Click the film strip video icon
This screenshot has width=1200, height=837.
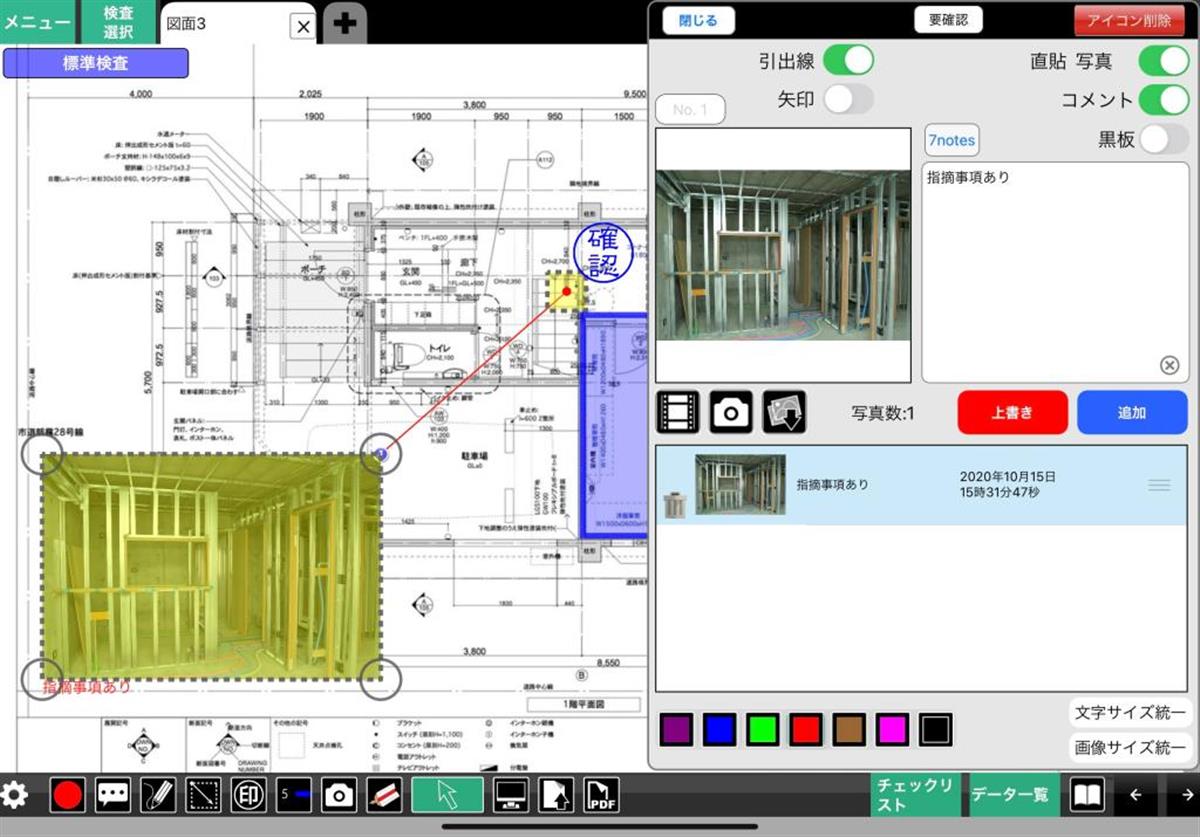[x=678, y=411]
